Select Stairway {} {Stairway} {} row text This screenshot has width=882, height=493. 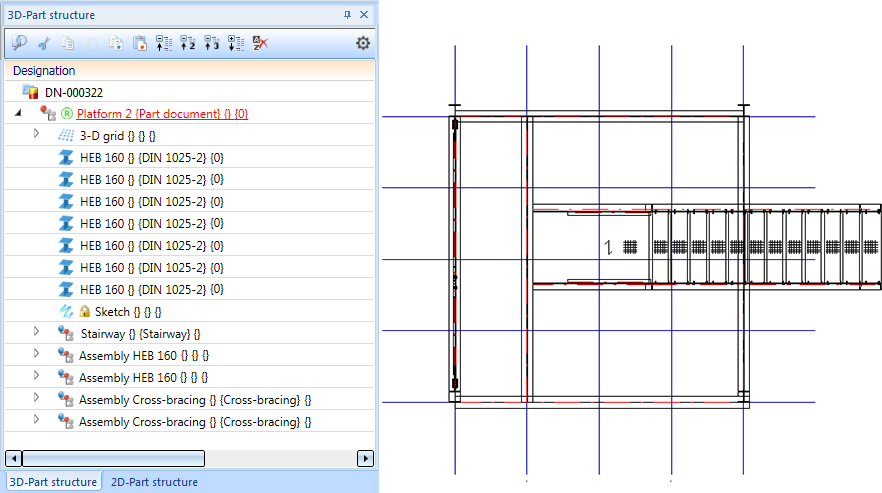[141, 333]
